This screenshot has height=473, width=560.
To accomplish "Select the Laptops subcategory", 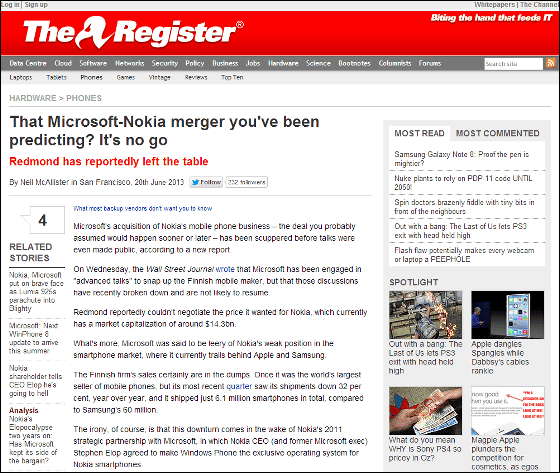I will tap(21, 77).
